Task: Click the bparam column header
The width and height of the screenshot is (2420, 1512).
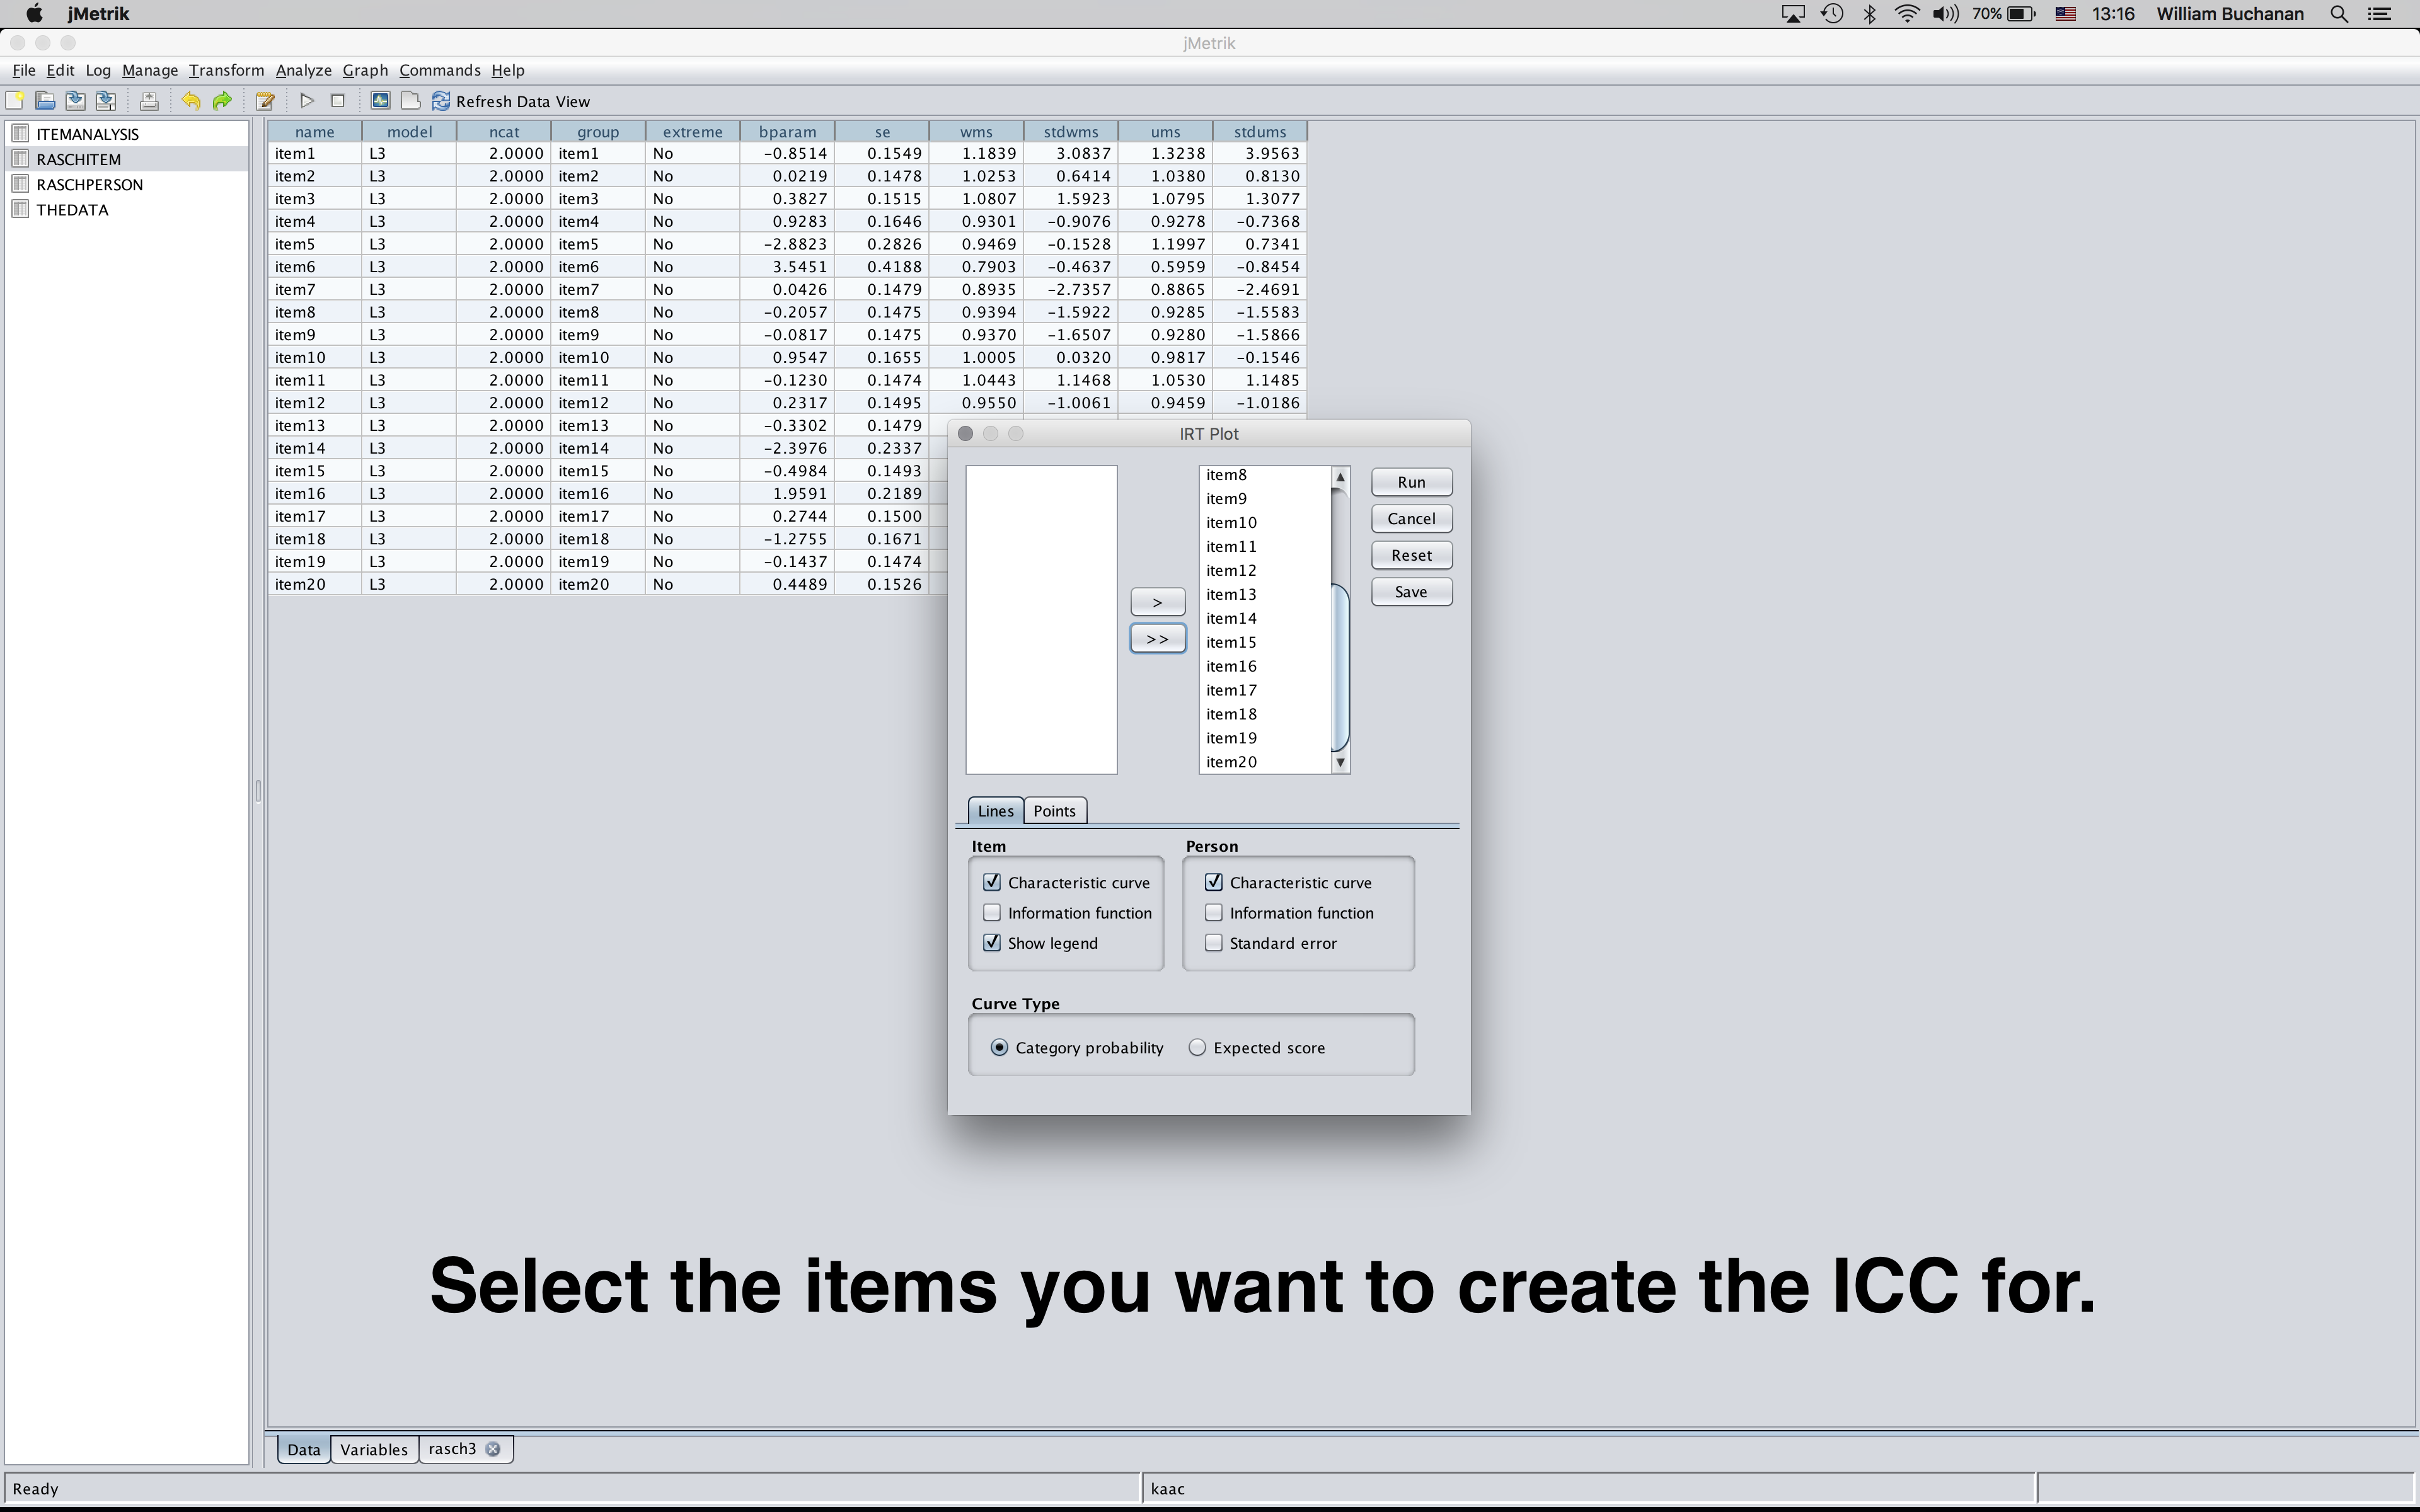Action: click(x=787, y=132)
